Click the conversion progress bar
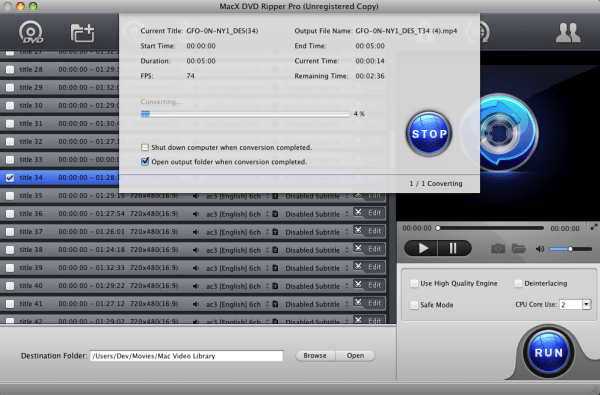 tap(245, 114)
